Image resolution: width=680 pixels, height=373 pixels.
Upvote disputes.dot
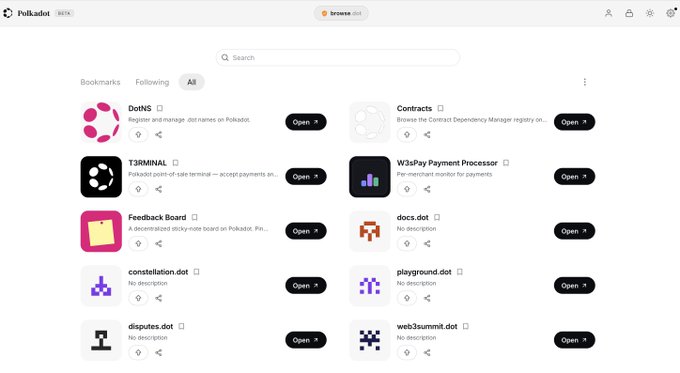138,353
